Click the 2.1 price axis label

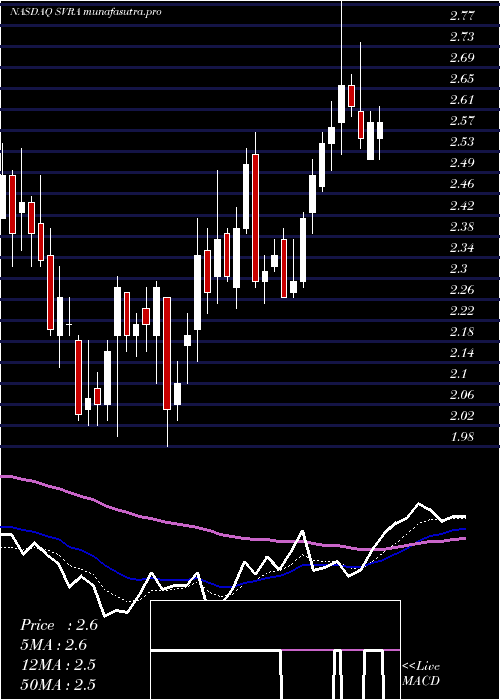[x=458, y=374]
